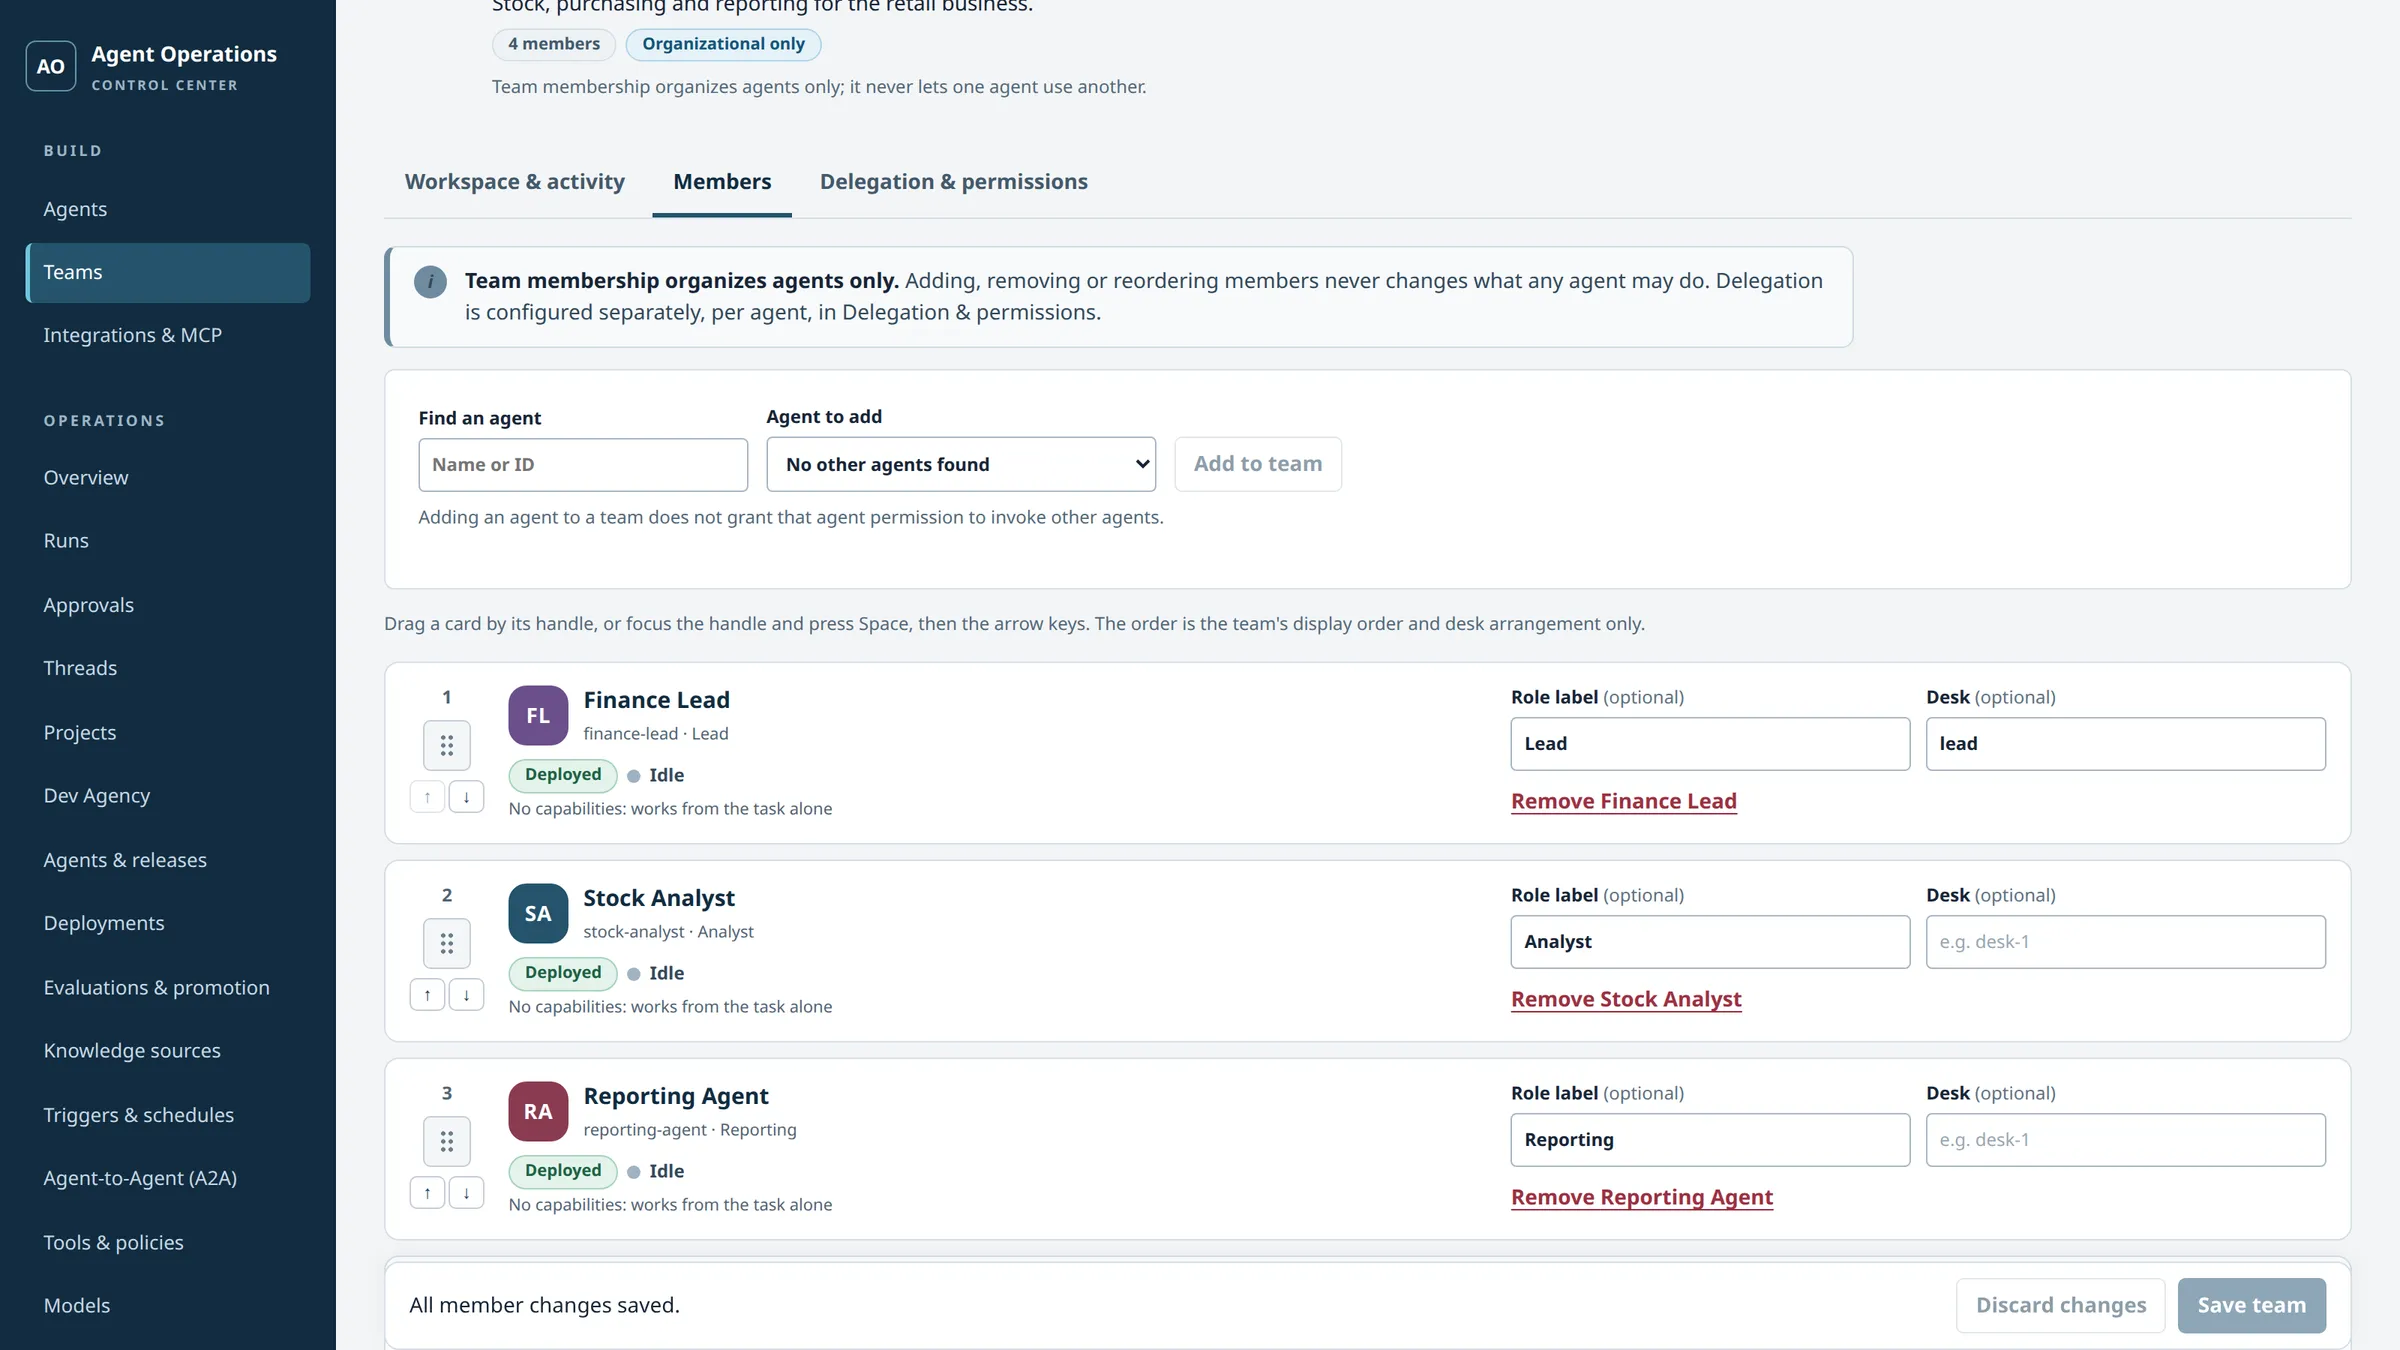Click Save team button
Image resolution: width=2400 pixels, height=1350 pixels.
tap(2252, 1305)
